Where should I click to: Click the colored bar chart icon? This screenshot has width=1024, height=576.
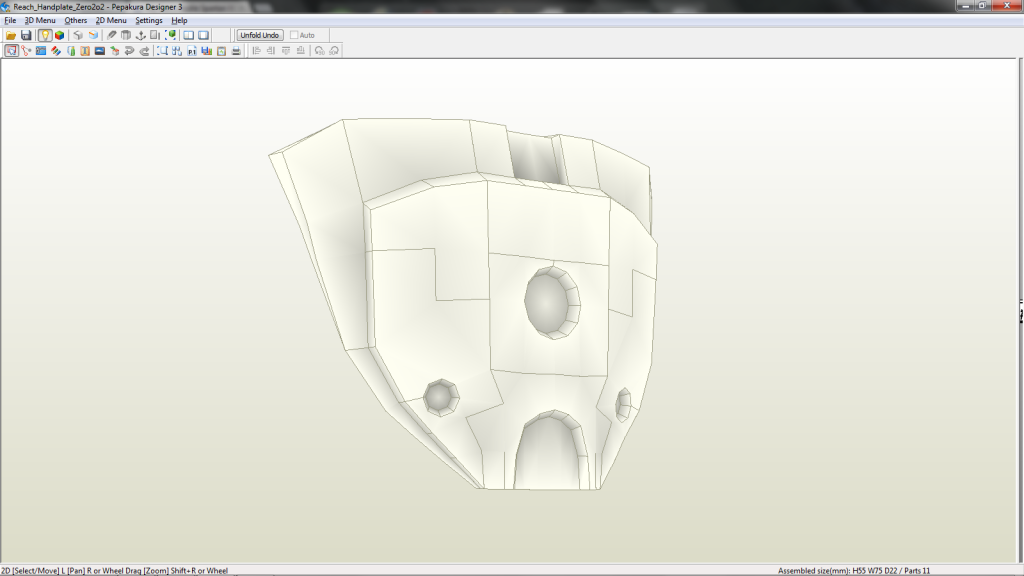tap(206, 51)
